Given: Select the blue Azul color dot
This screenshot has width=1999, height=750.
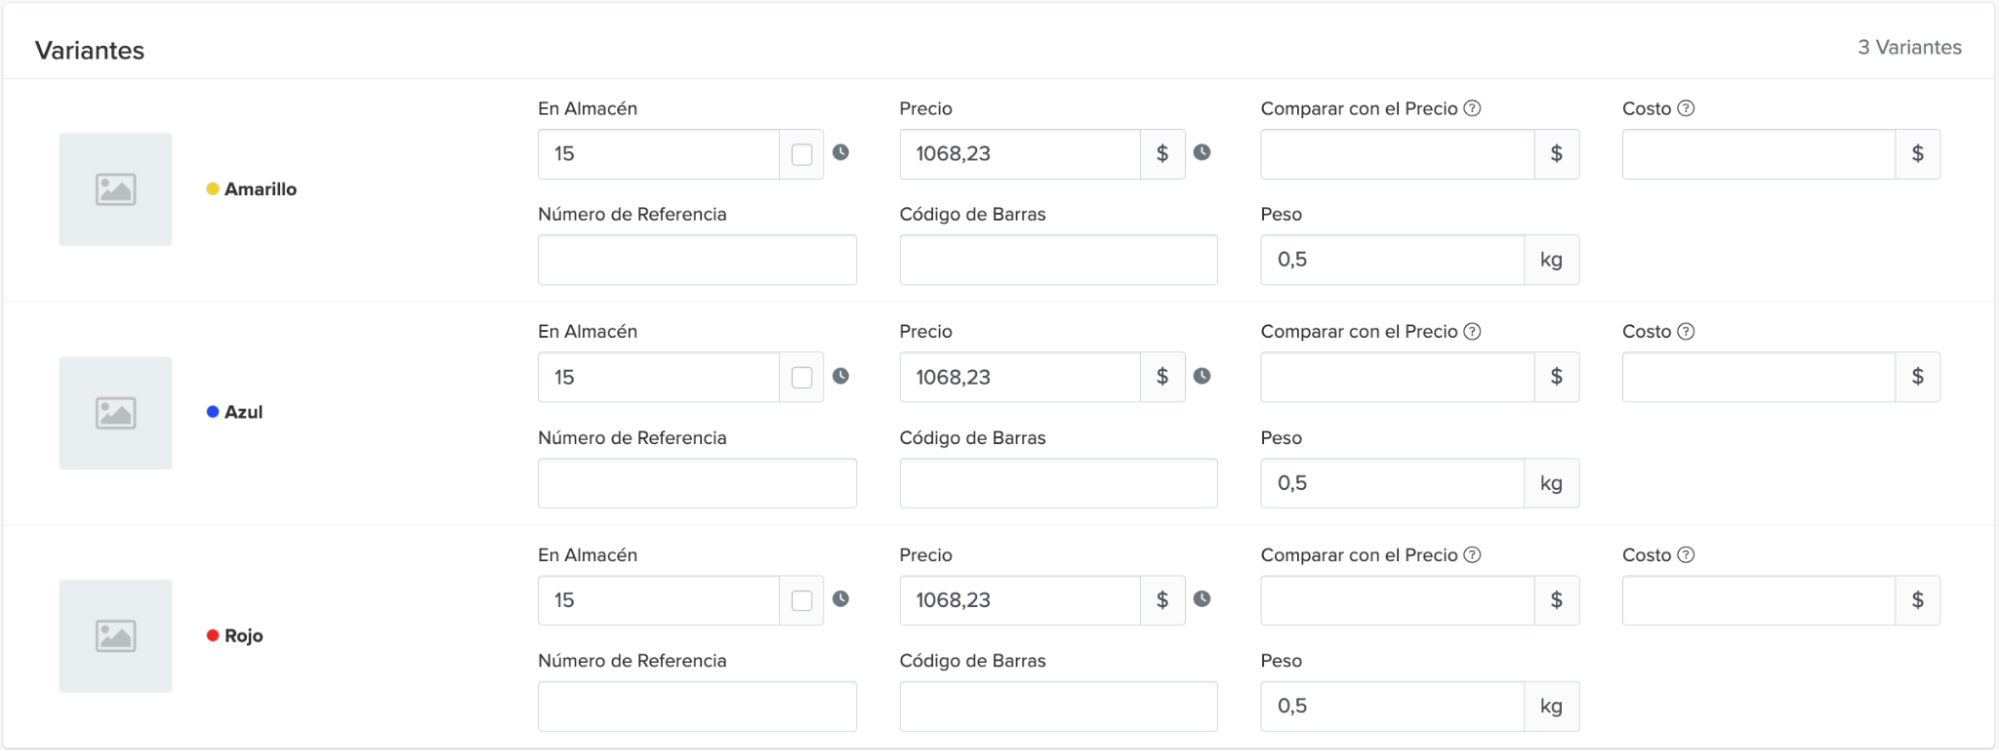Looking at the screenshot, I should coord(213,412).
